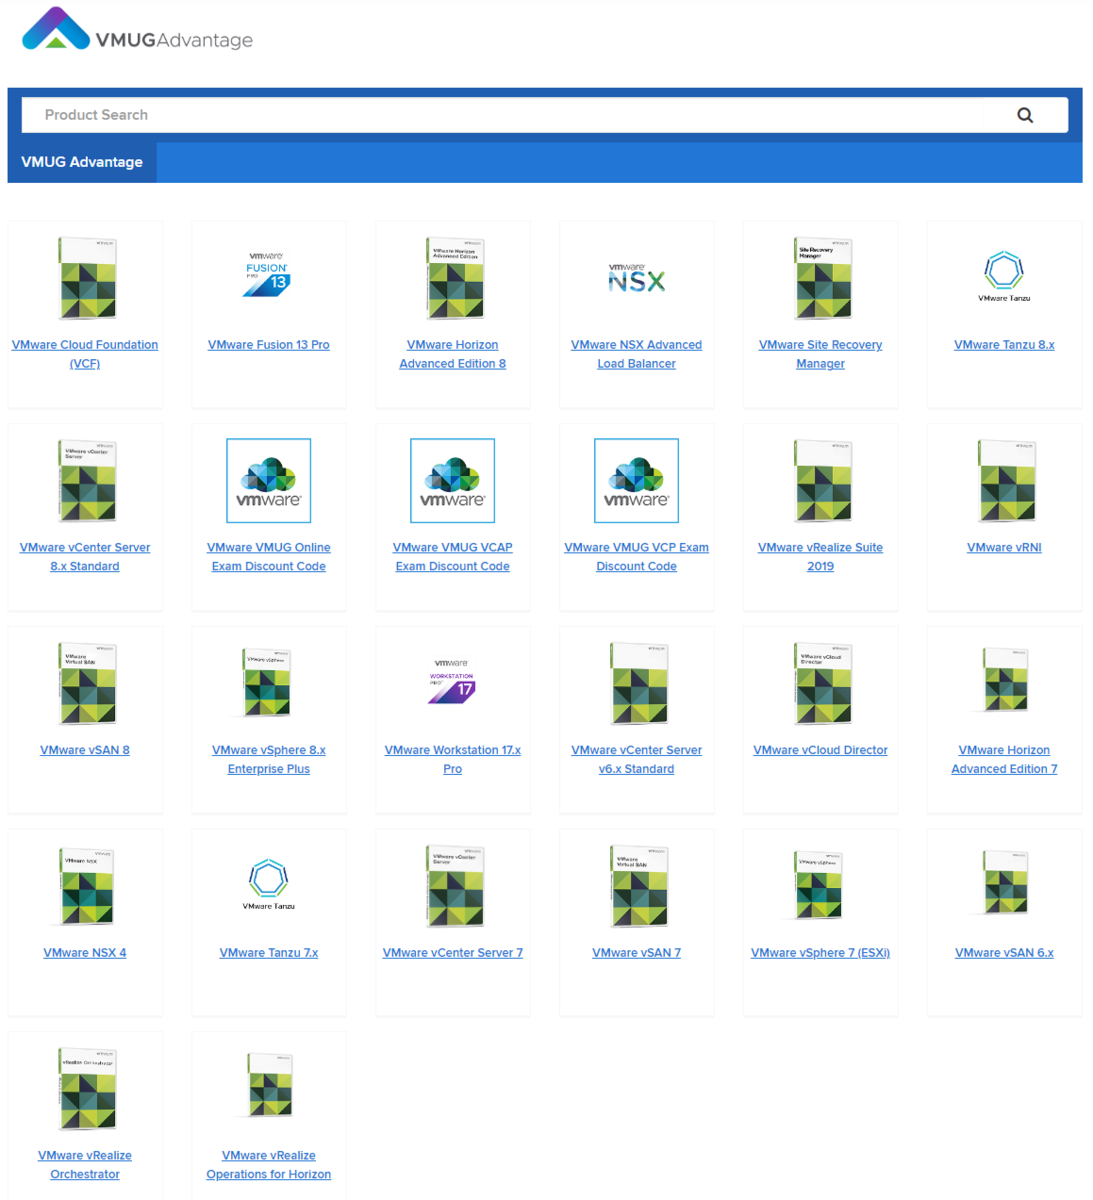Click the vSphere 7 (ESXi) box image
The width and height of the screenshot is (1093, 1200).
[819, 885]
